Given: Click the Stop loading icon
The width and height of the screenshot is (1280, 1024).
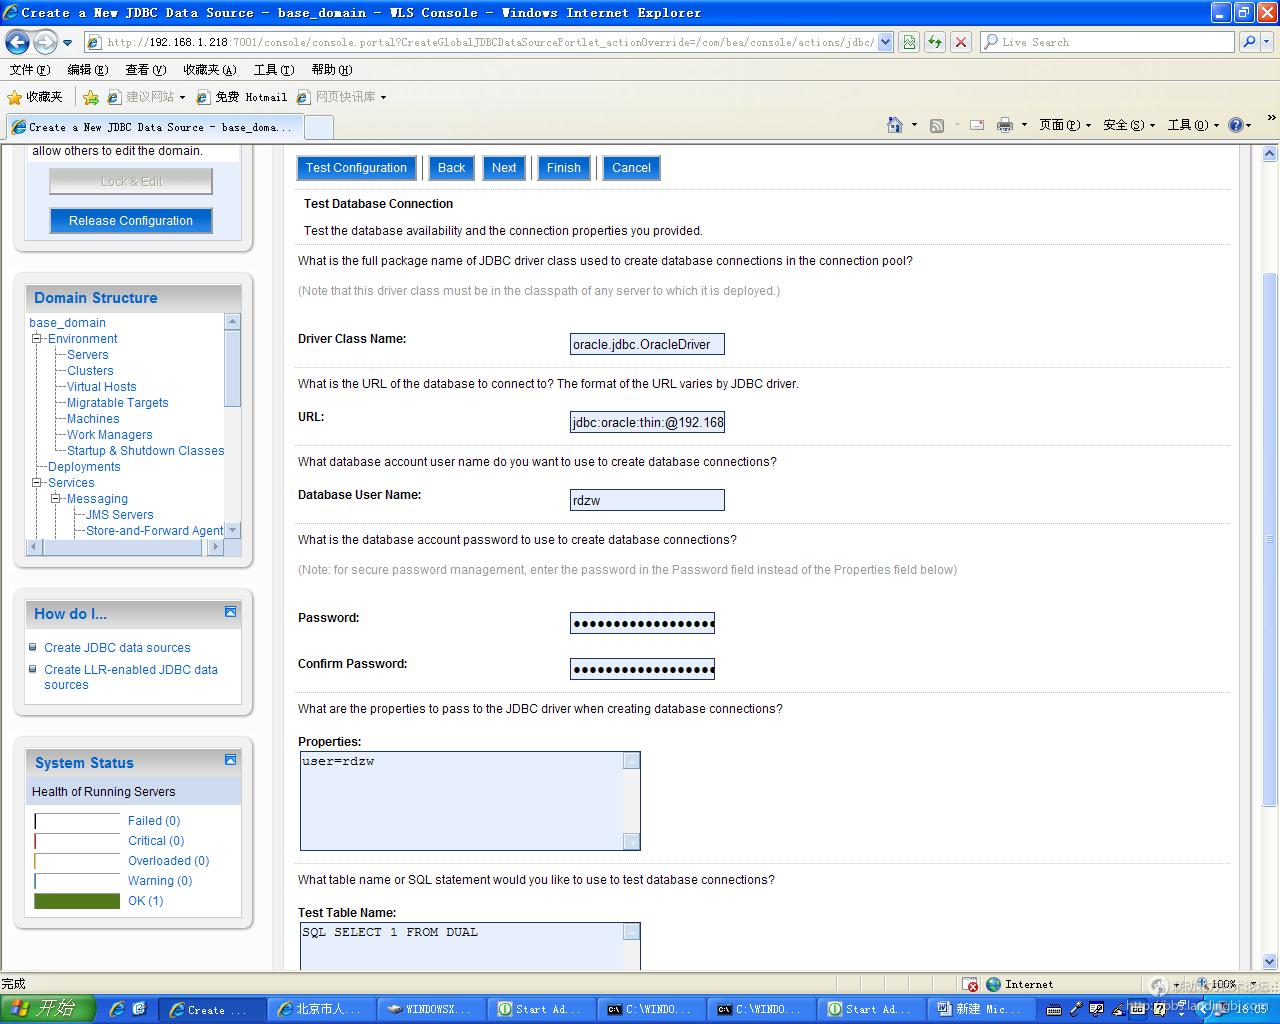Looking at the screenshot, I should click(x=960, y=42).
